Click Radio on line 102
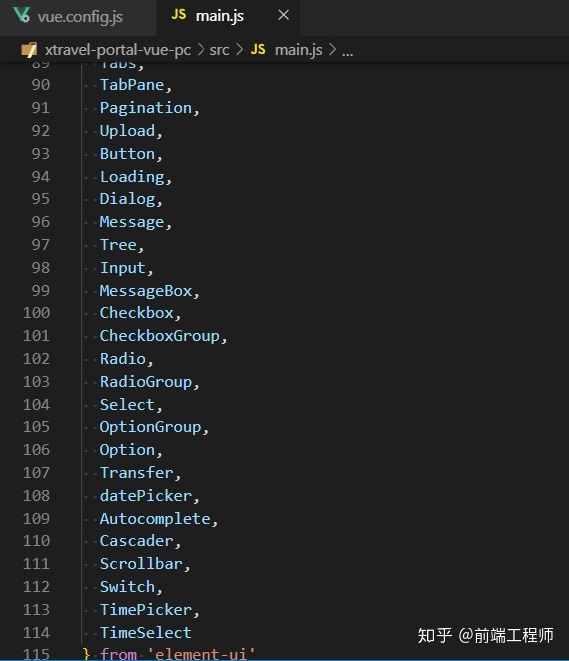The height and width of the screenshot is (661, 569). (x=122, y=359)
